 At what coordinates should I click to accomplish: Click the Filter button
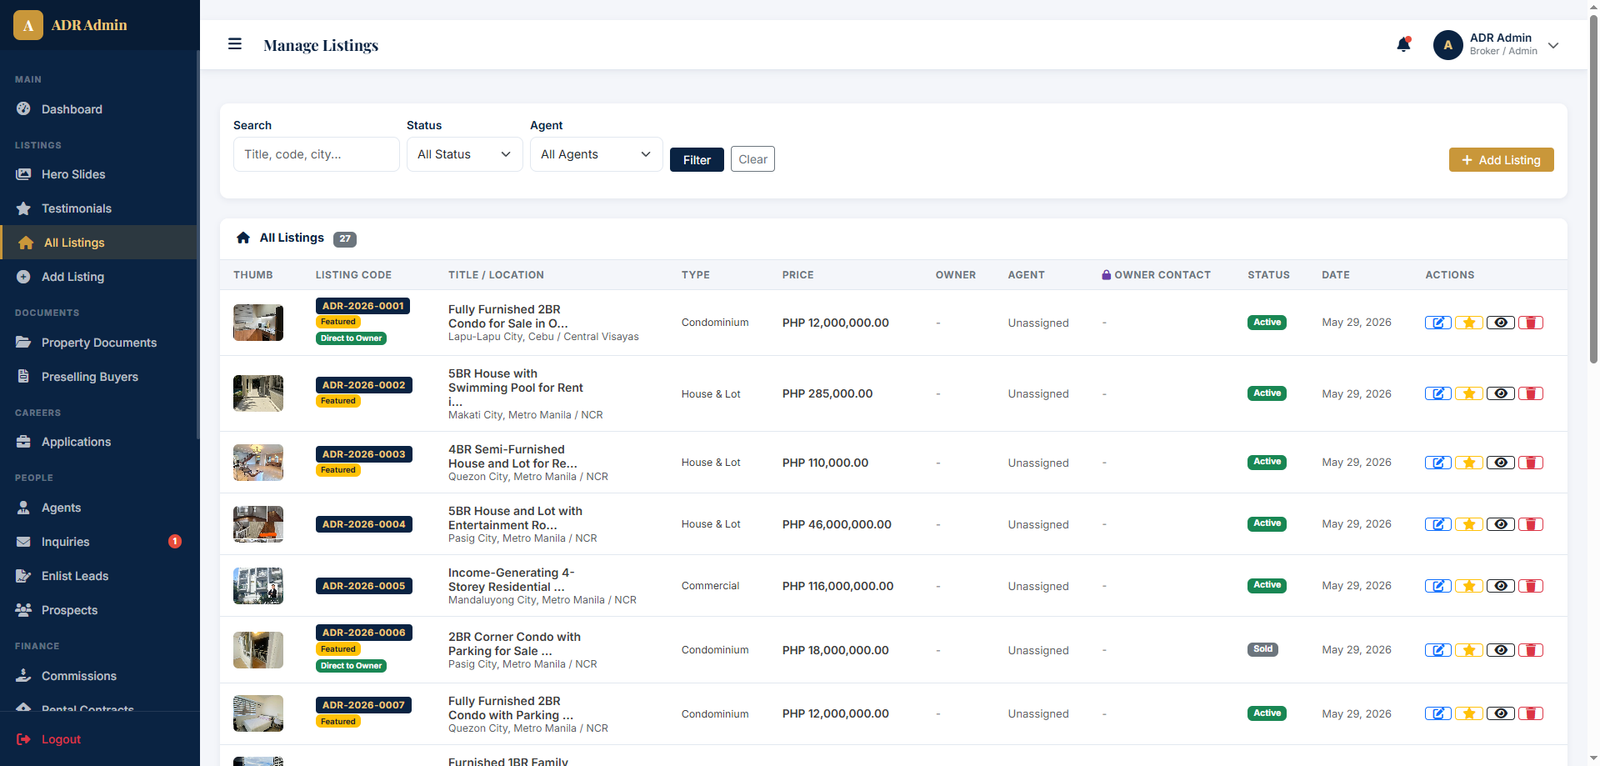697,160
